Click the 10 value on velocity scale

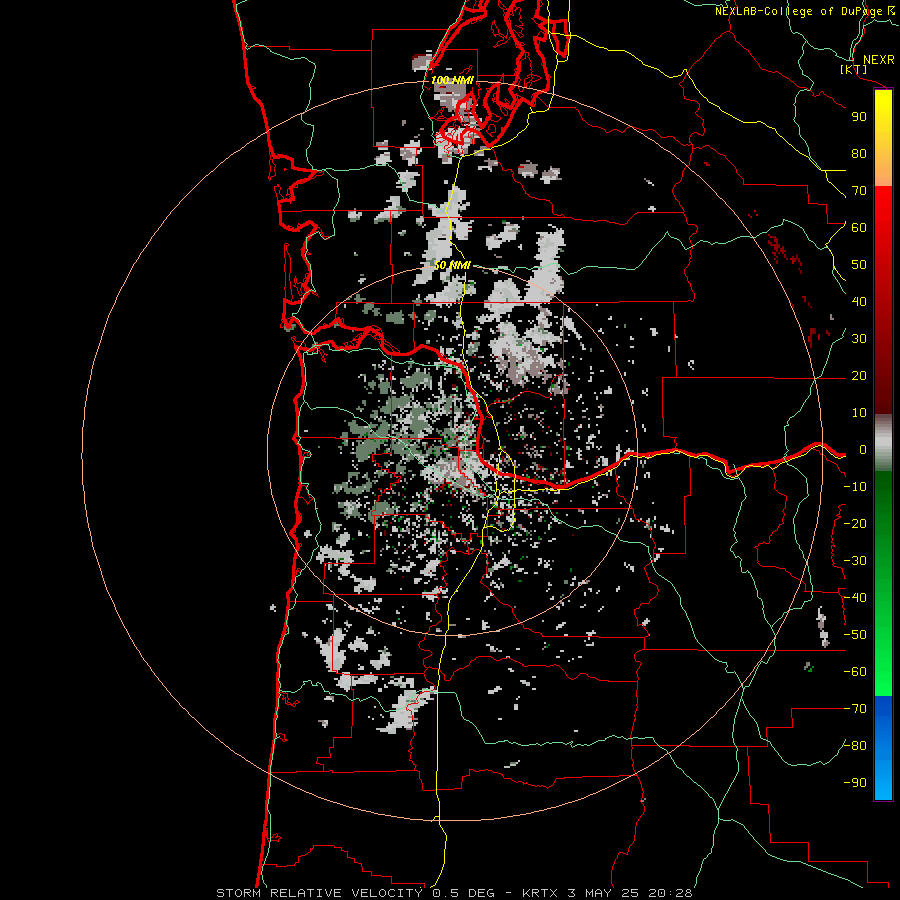click(859, 413)
